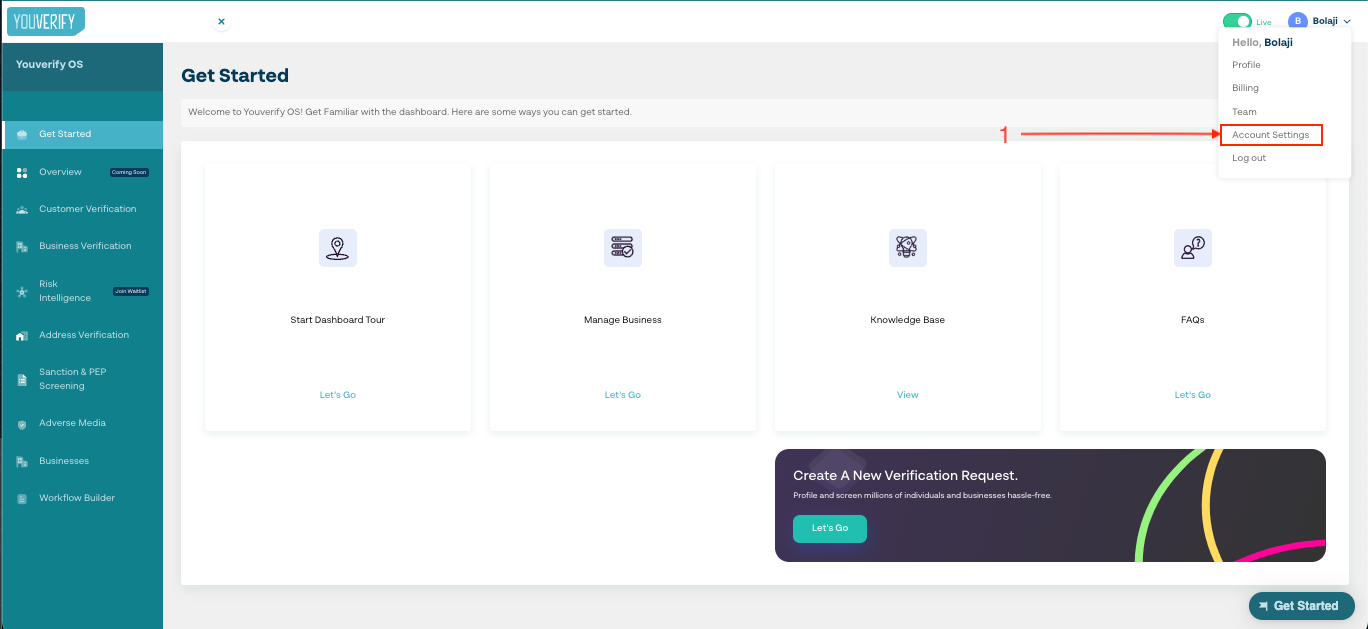Collapse sidebar with the X button
The height and width of the screenshot is (629, 1368).
click(x=221, y=21)
